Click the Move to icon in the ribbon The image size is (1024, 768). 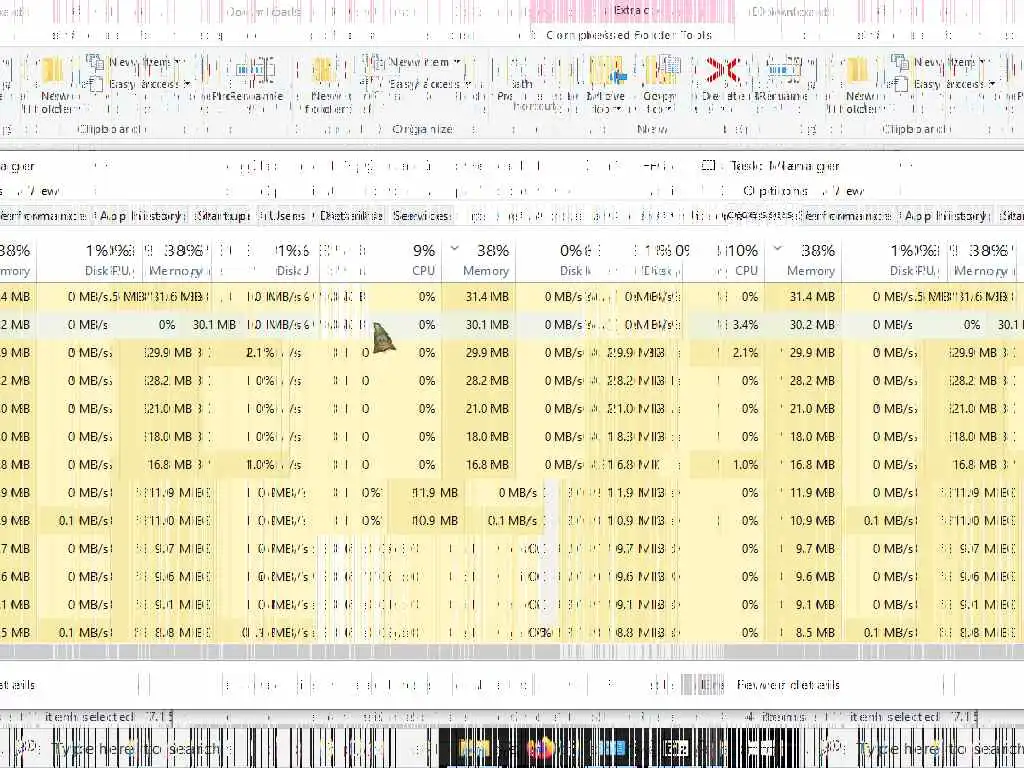click(607, 70)
